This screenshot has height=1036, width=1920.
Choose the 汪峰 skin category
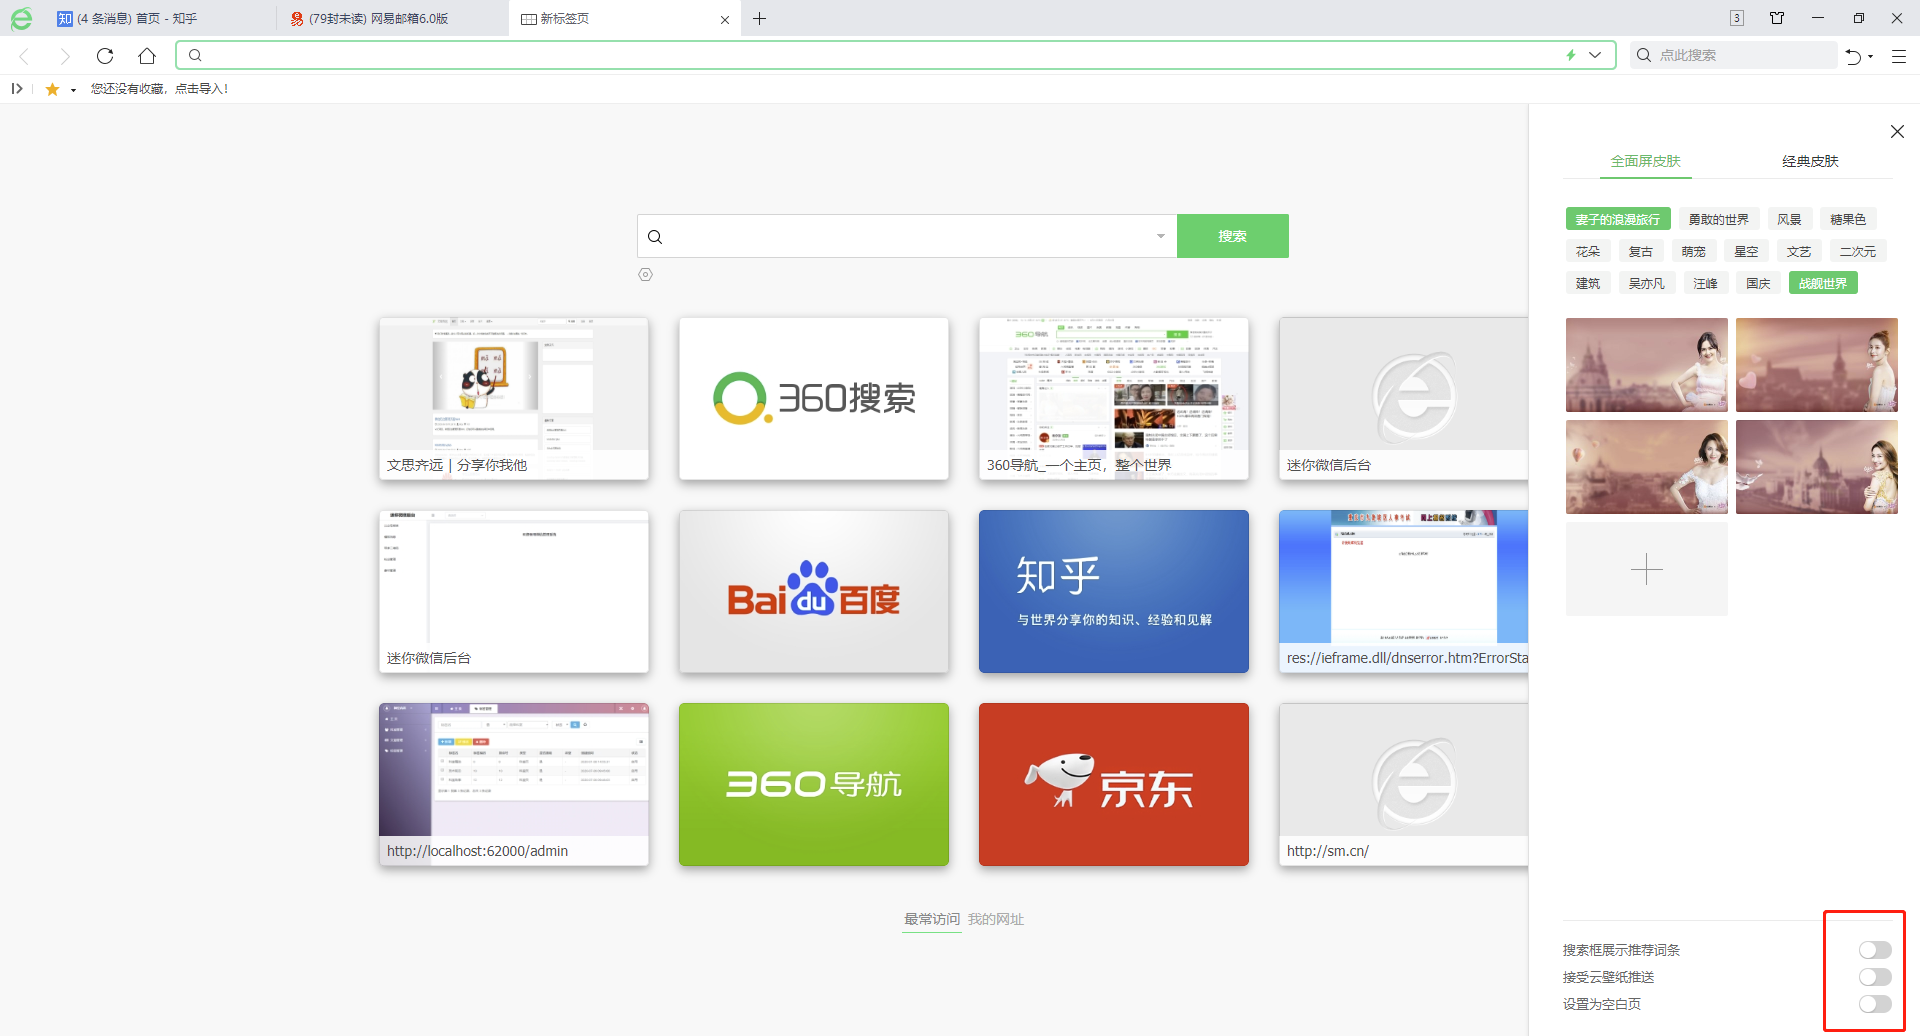1706,283
